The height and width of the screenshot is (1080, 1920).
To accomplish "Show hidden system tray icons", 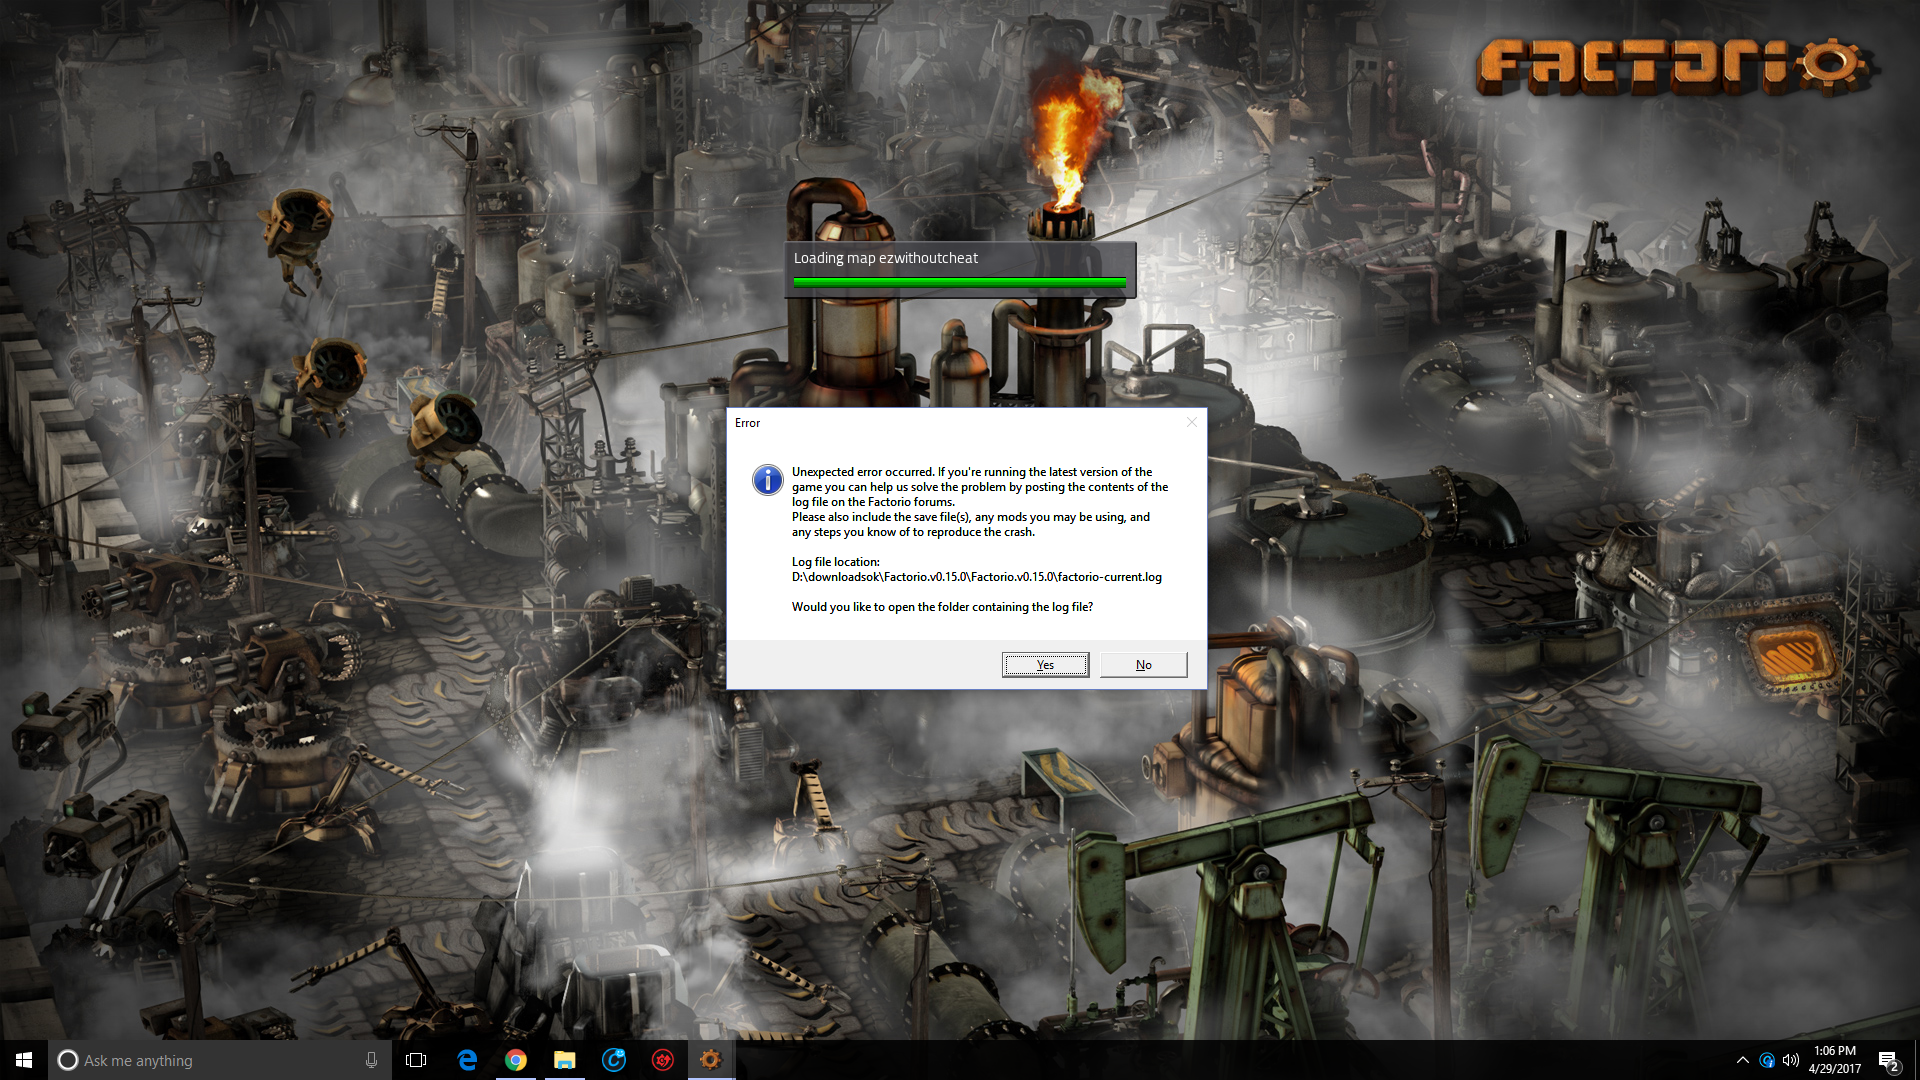I will 1742,1060.
